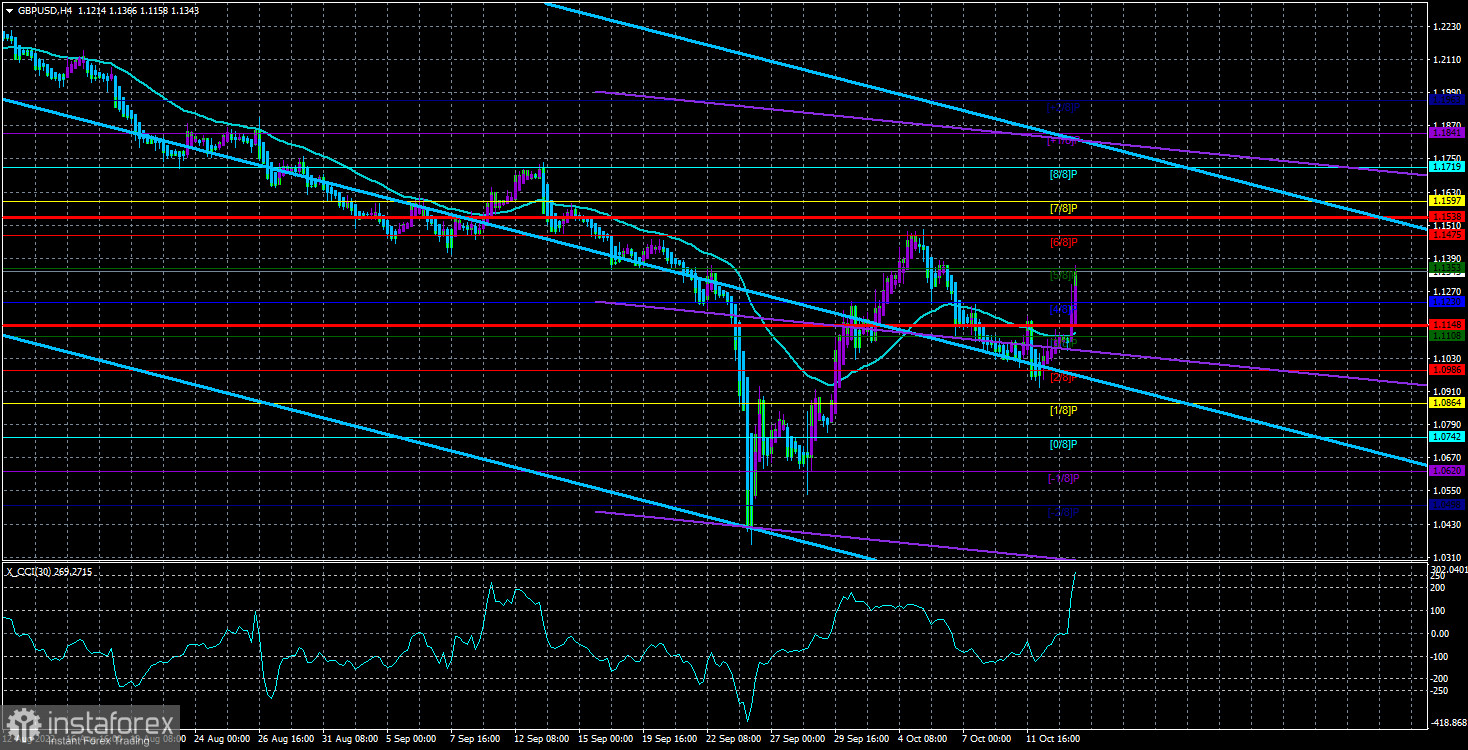Select the 1.1719 cyan price tag
Image resolution: width=1468 pixels, height=750 pixels.
(x=1447, y=167)
